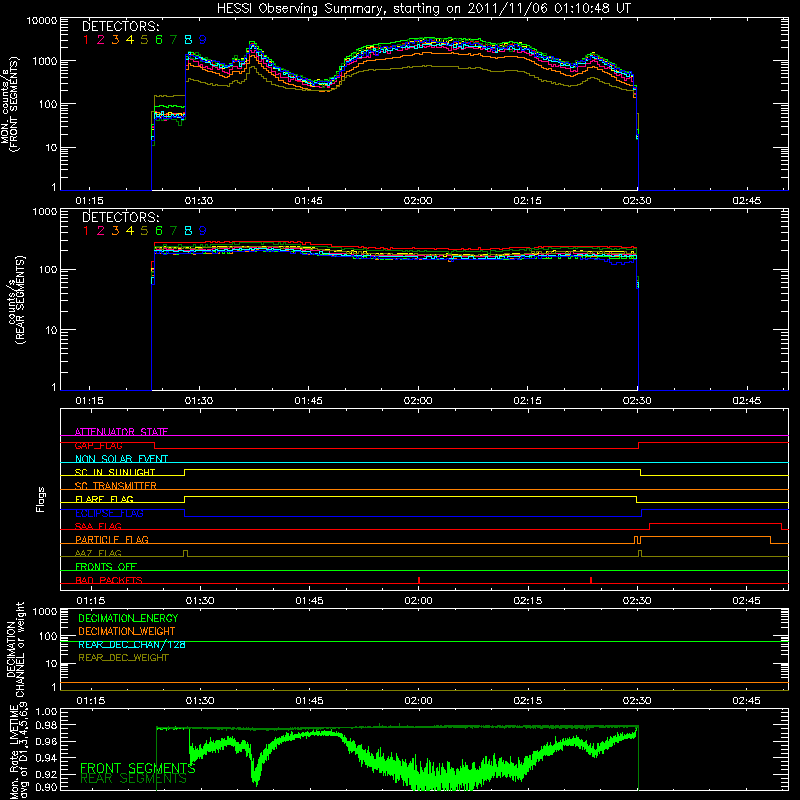This screenshot has width=800, height=800.
Task: Click the REAR_DEC_WEIGHT legend entry
Action: pos(123,658)
